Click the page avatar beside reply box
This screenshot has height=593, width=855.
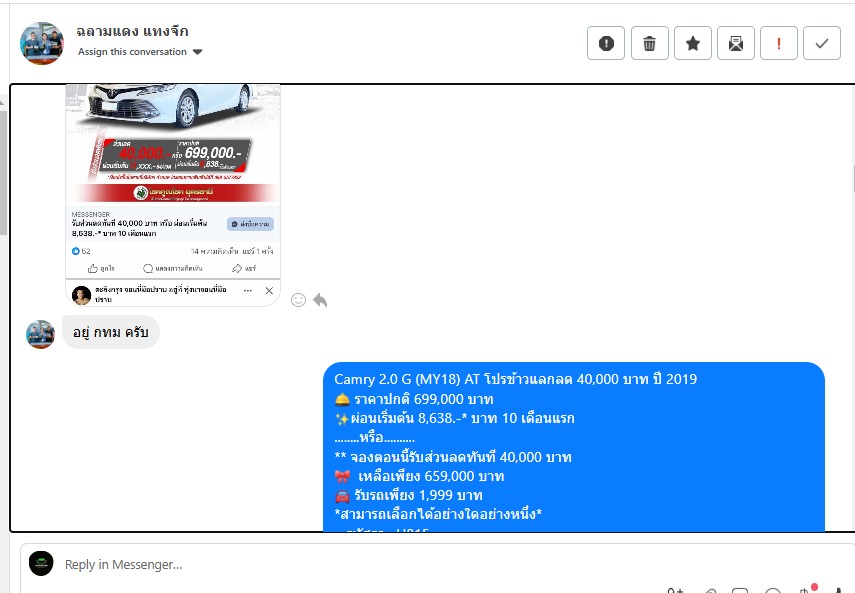(41, 564)
